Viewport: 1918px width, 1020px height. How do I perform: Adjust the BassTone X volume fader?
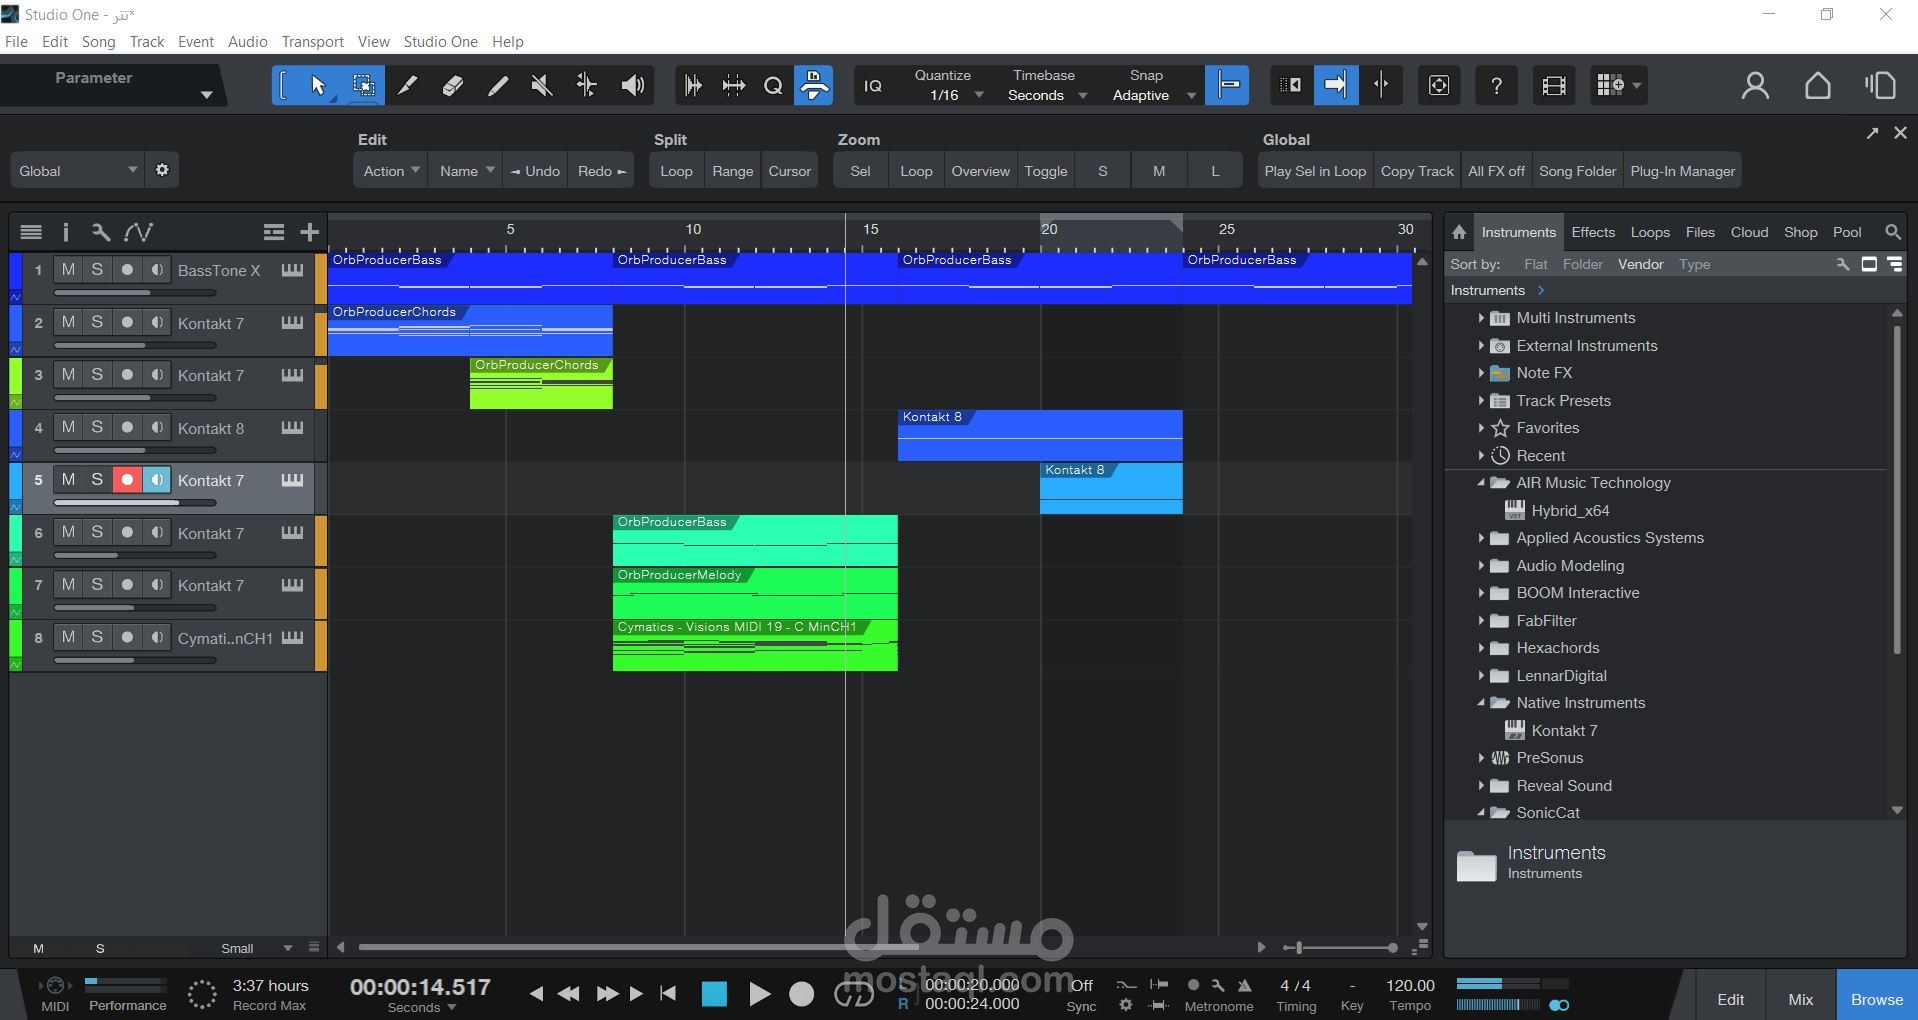tap(135, 293)
